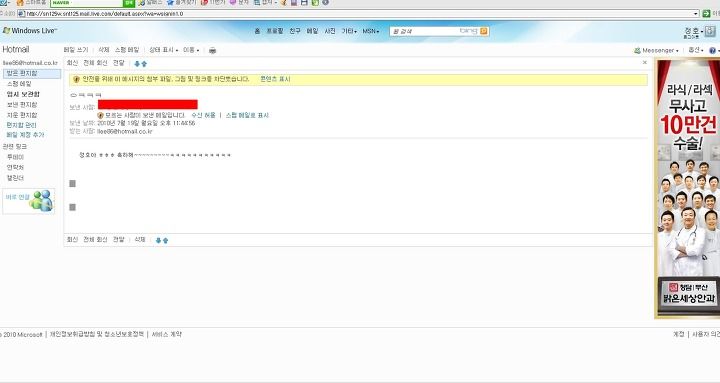This screenshot has width=720, height=383.
Task: Click the Windows Live logo
Action: coord(30,31)
